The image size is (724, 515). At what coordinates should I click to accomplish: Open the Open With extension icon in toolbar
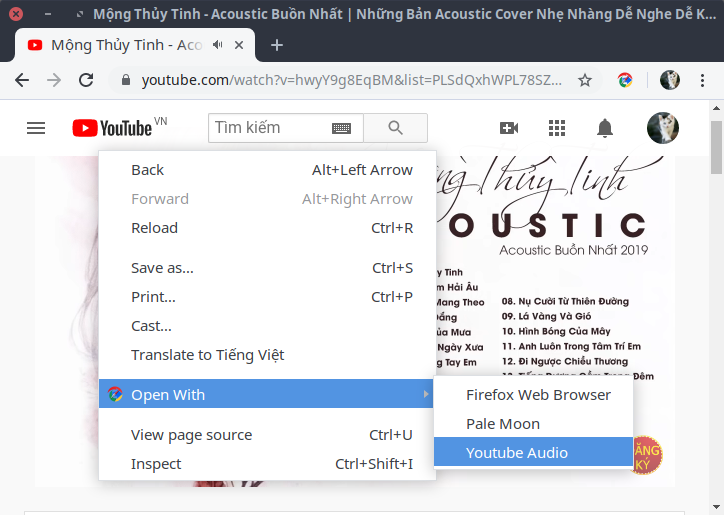pos(625,80)
